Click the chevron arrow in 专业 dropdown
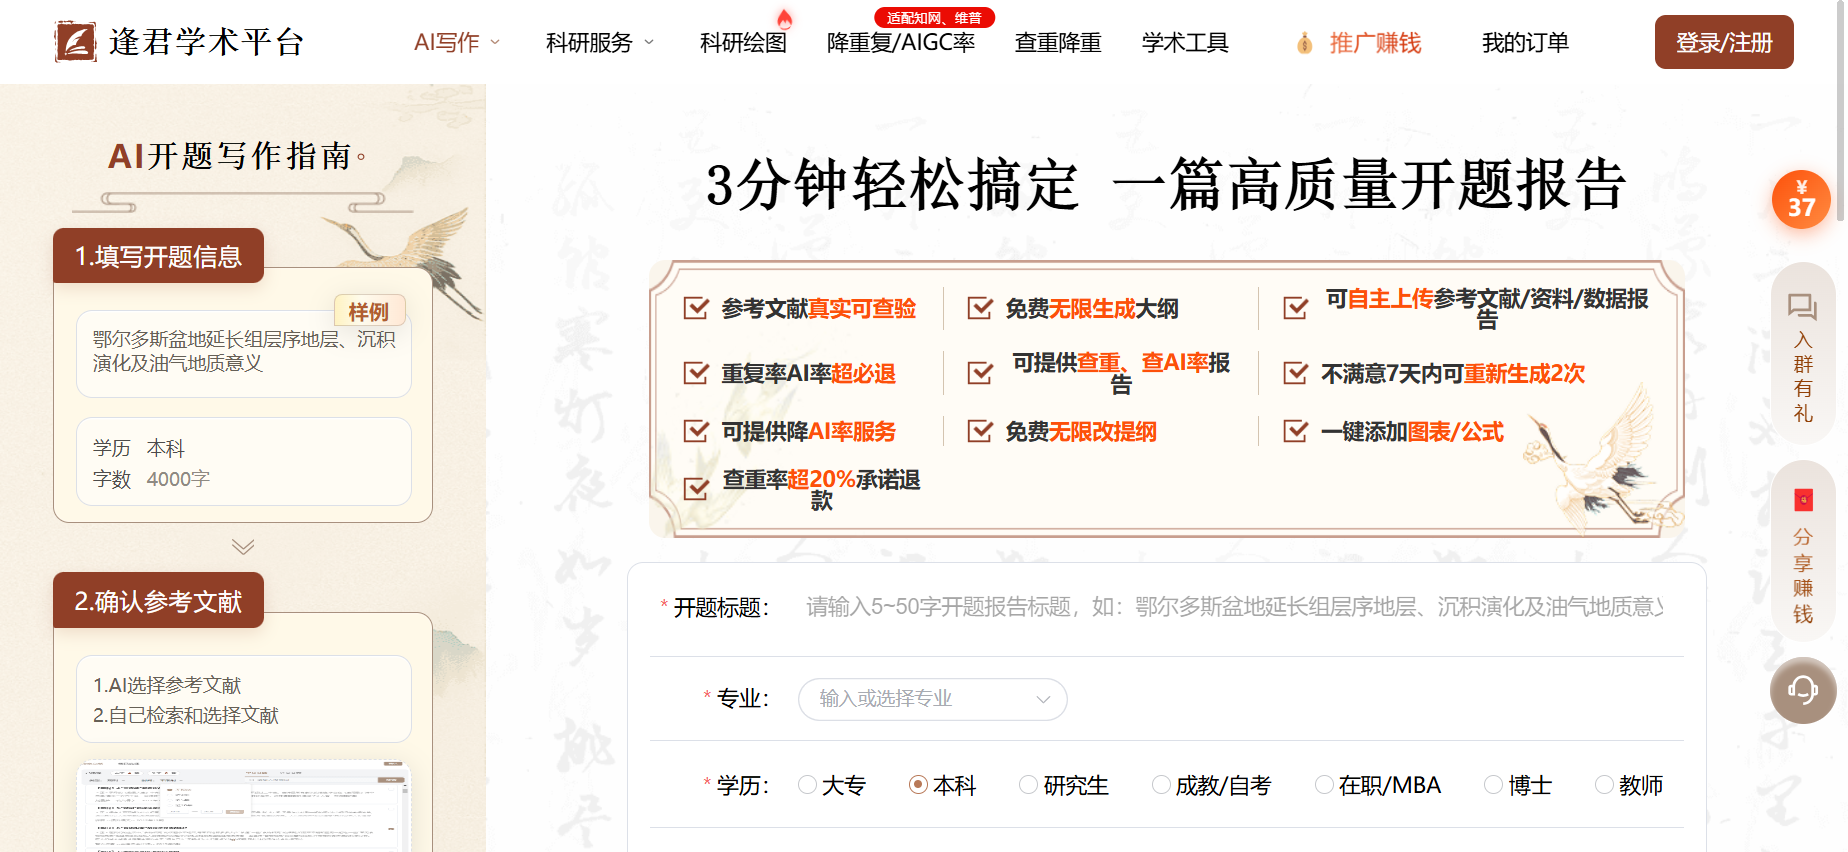1848x852 pixels. (x=1043, y=699)
